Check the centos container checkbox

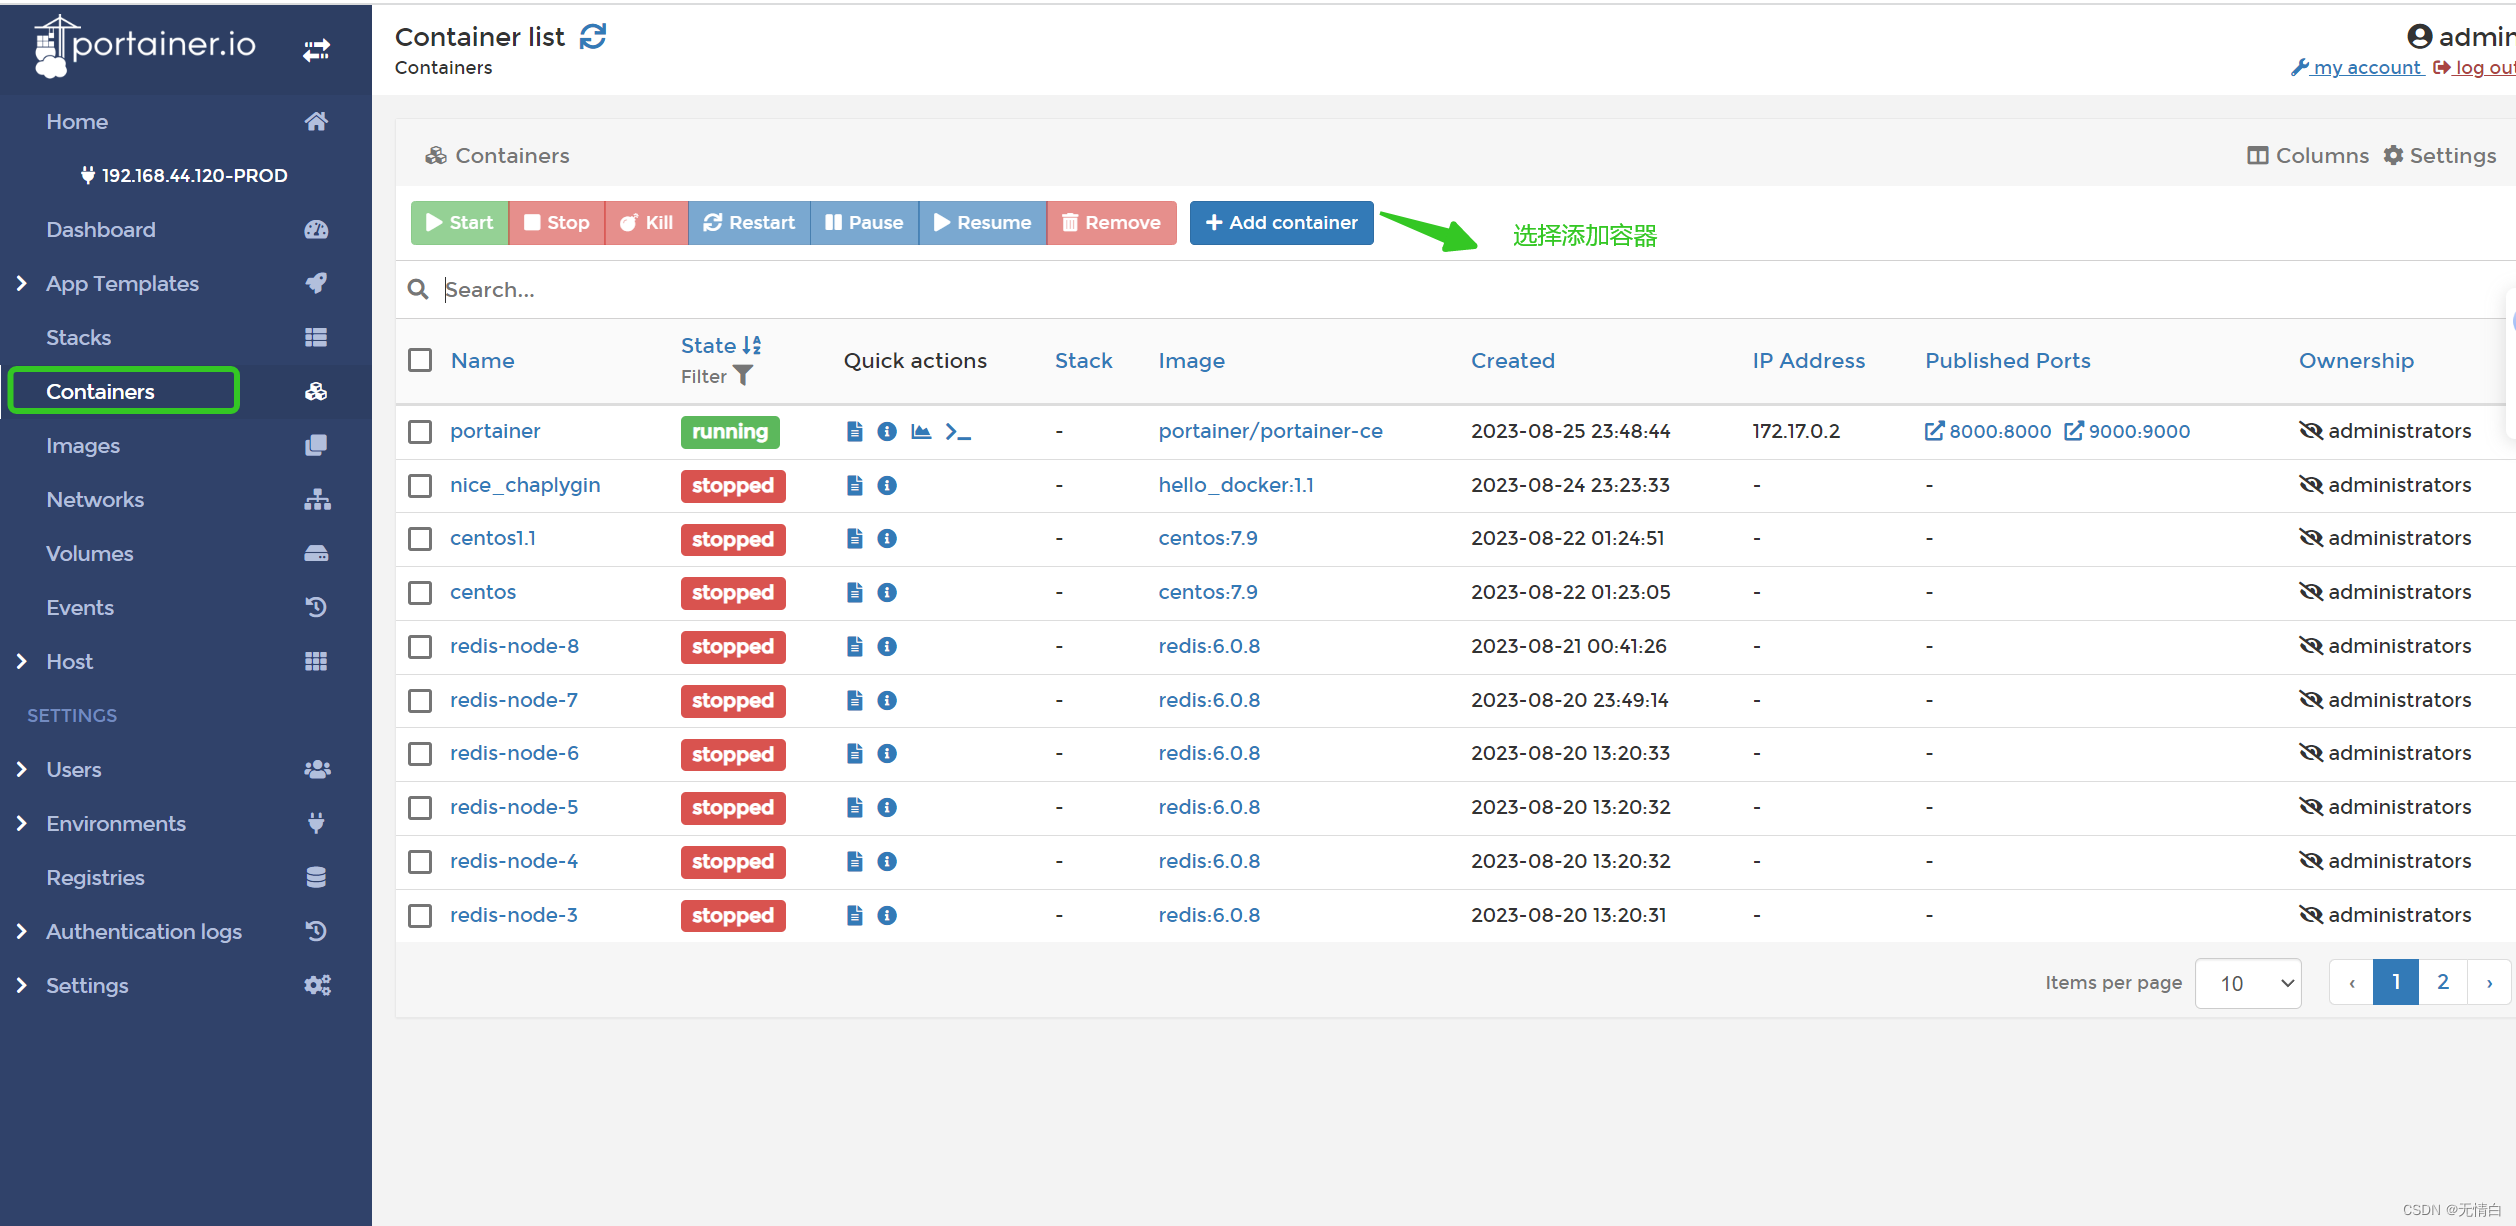[x=420, y=592]
